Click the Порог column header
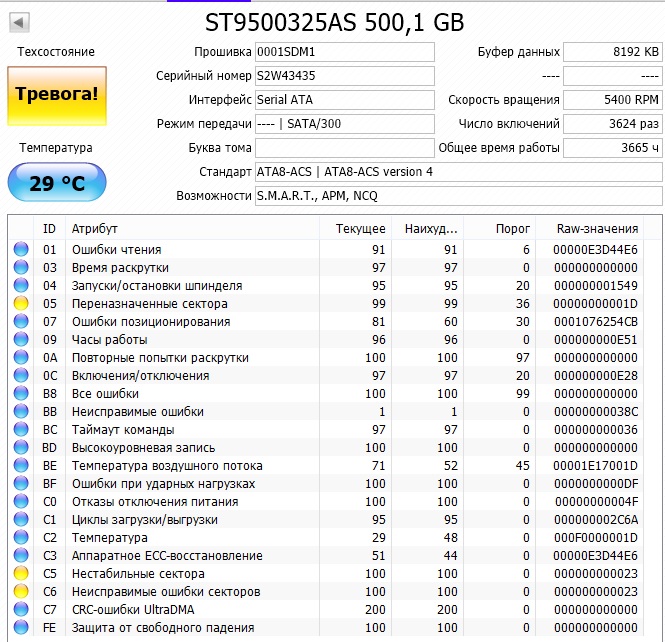This screenshot has height=642, width=665. tap(500, 229)
